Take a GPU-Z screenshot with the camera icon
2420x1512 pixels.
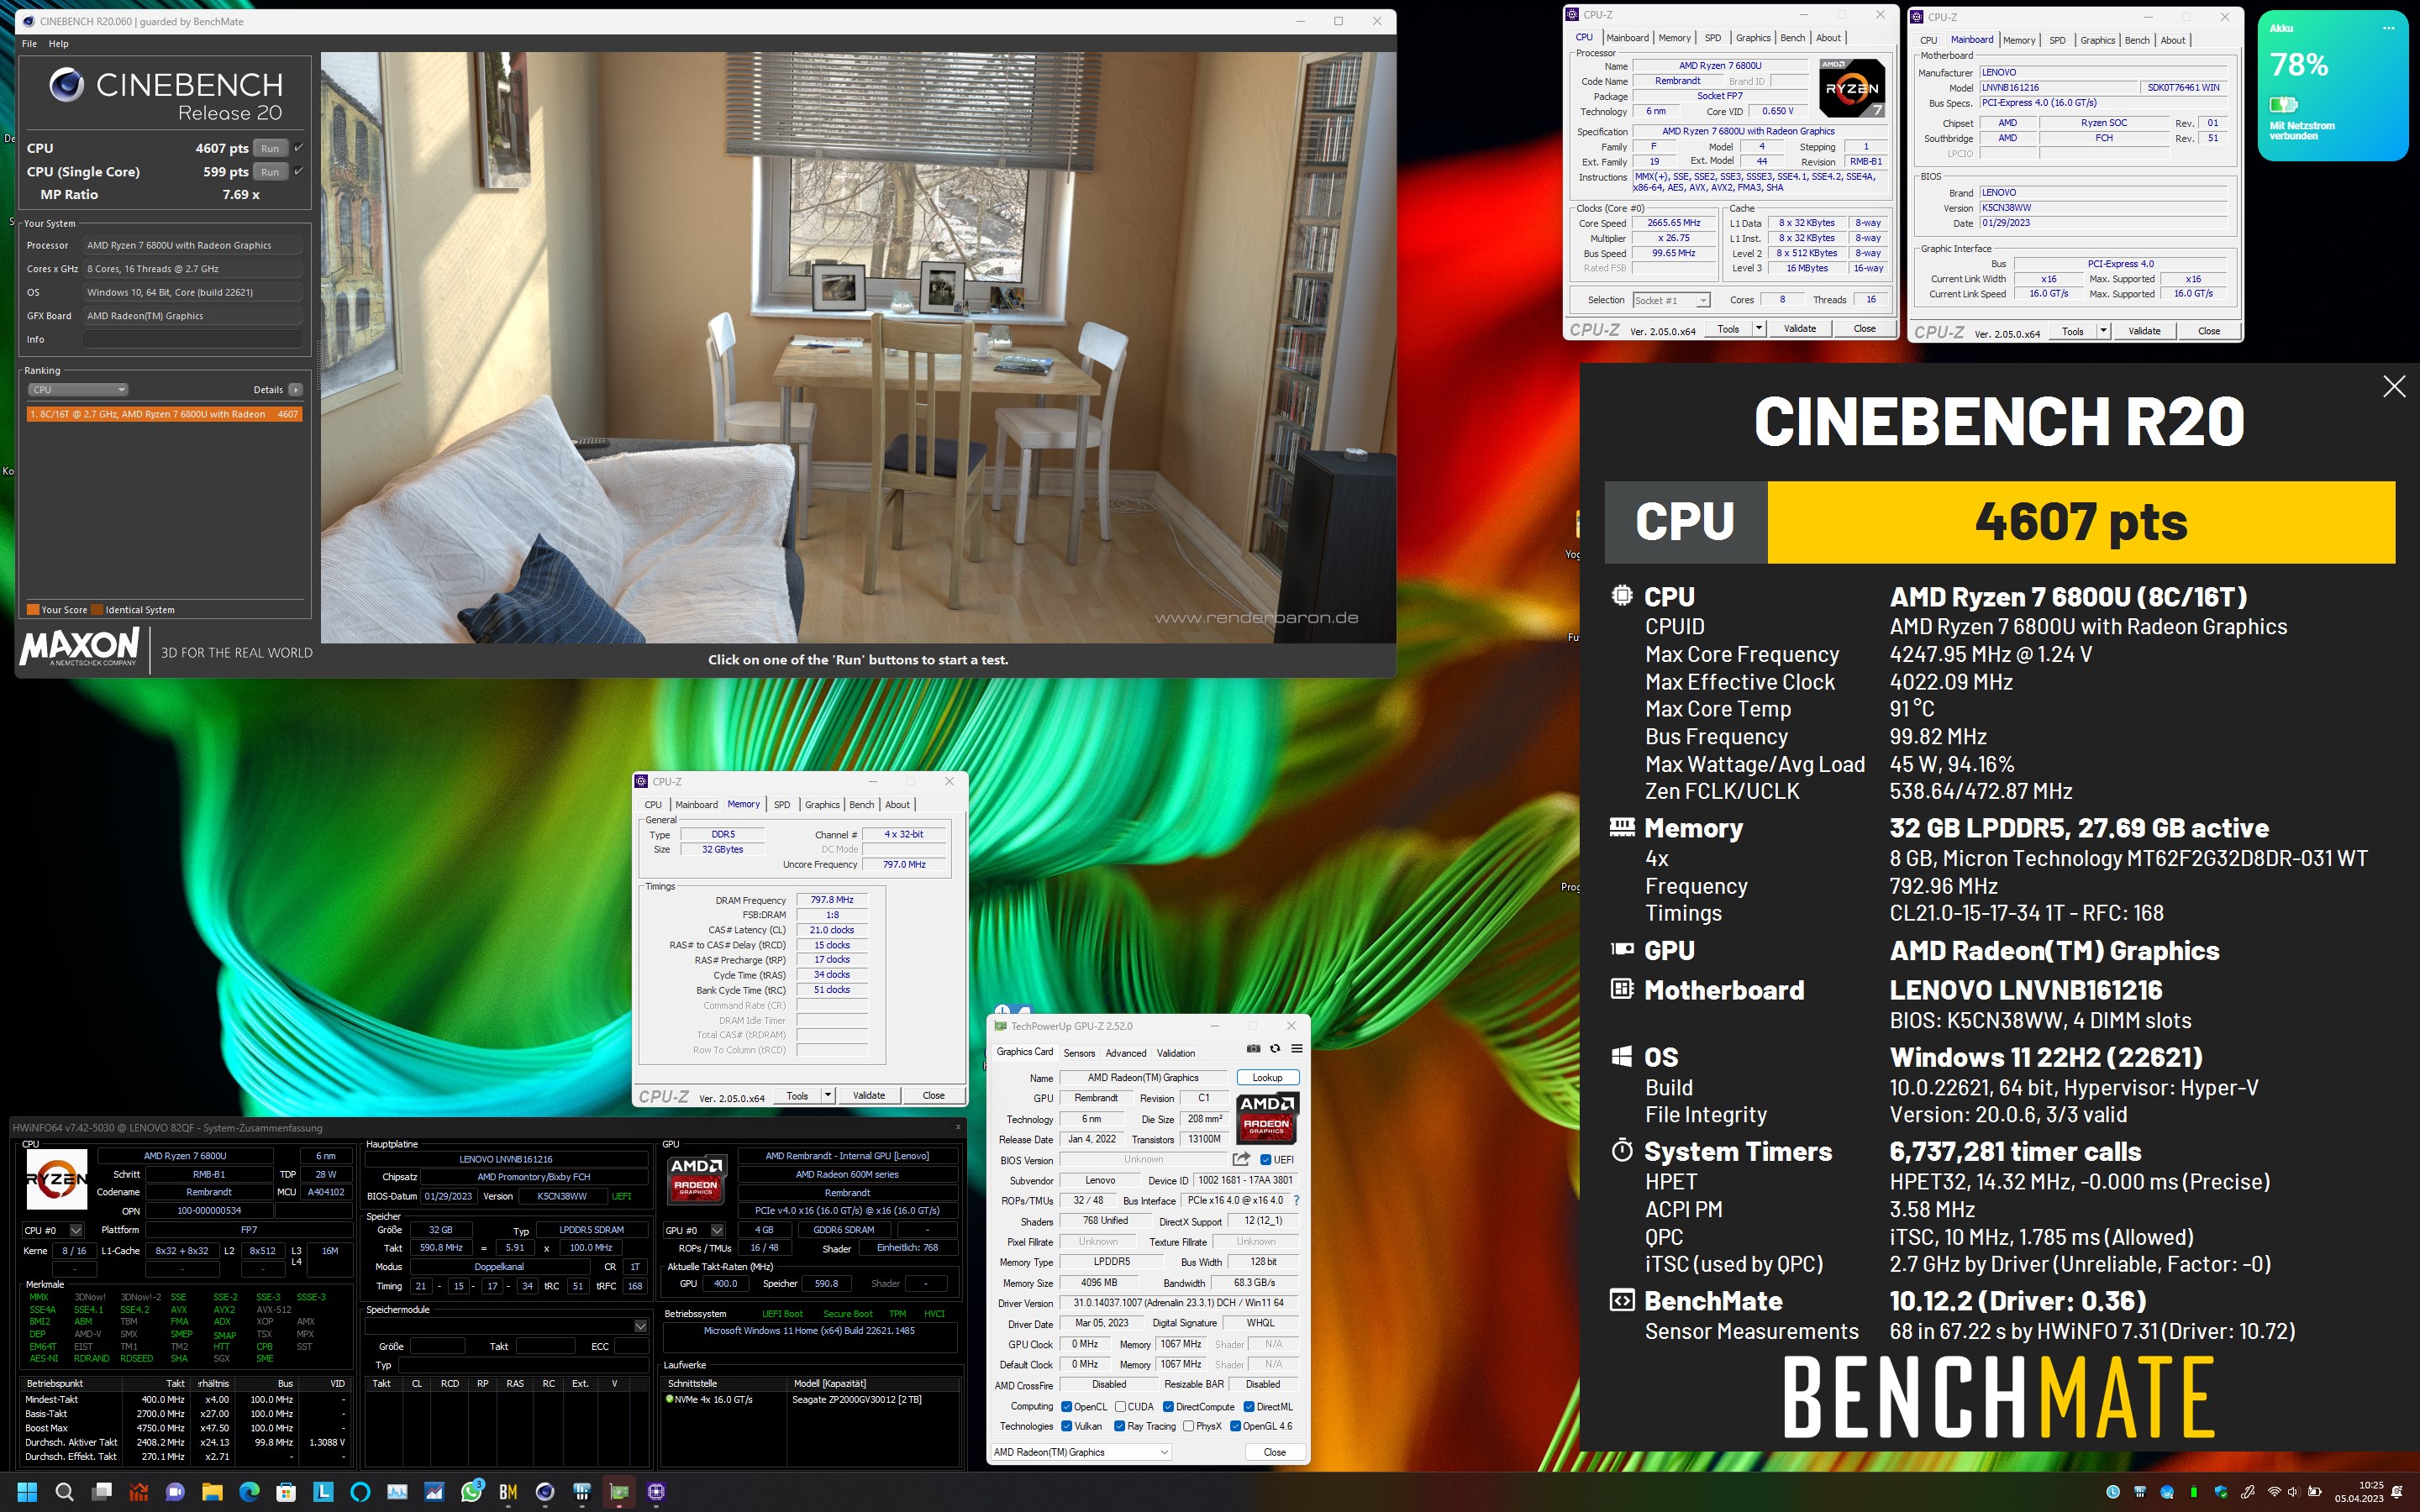click(1253, 1049)
